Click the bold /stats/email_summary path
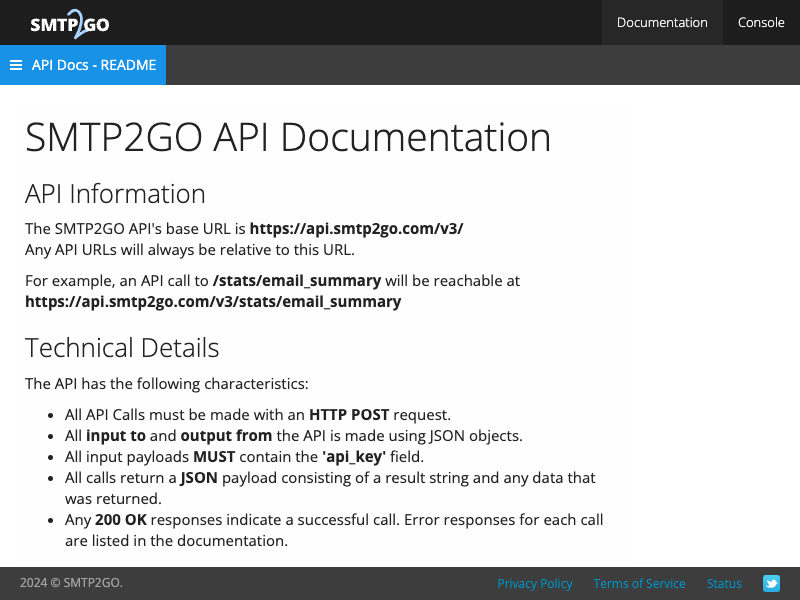This screenshot has height=600, width=800. click(297, 281)
